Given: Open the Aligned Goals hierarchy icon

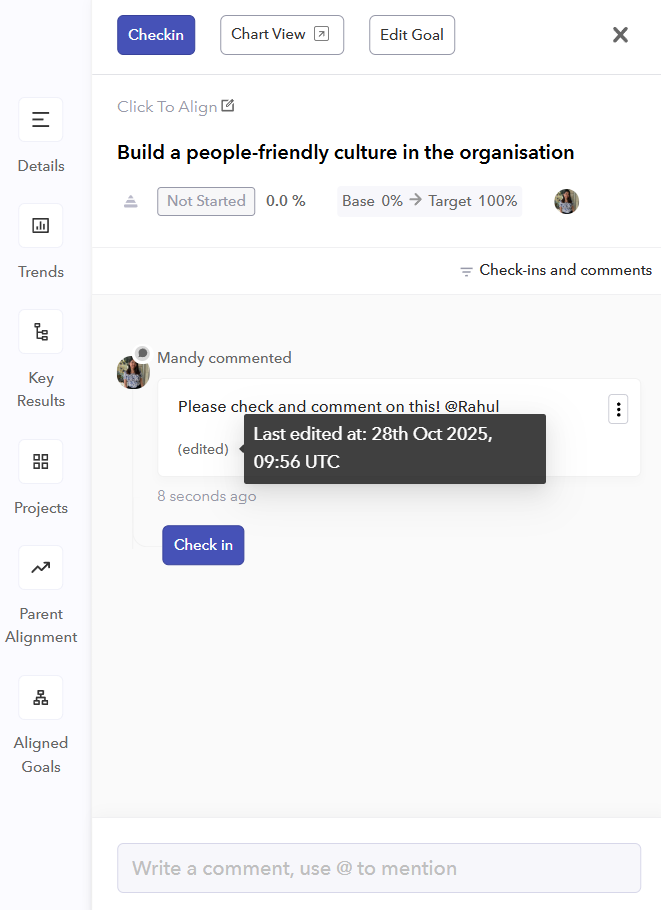Looking at the screenshot, I should click(x=41, y=698).
